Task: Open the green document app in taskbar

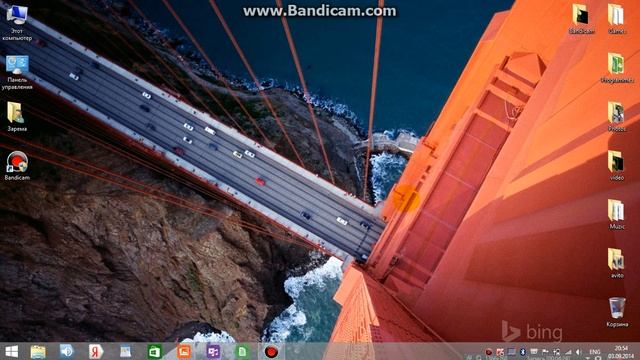Action: tap(242, 351)
